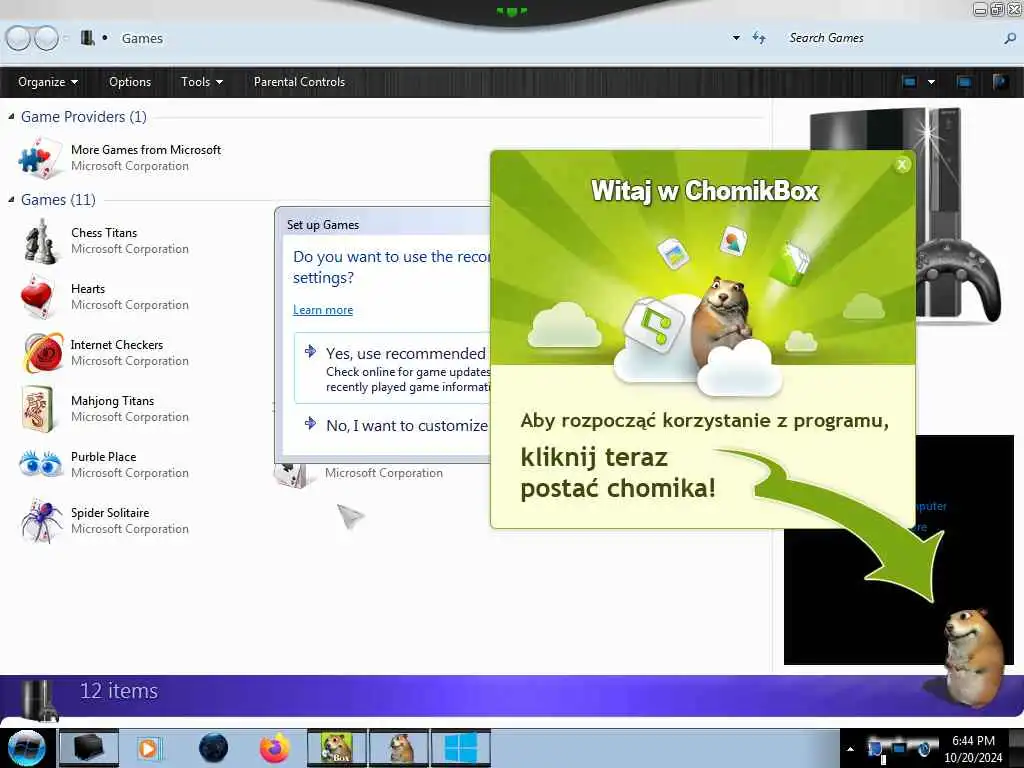Open the Chess Titans game icon
Image resolution: width=1024 pixels, height=768 pixels.
(x=40, y=241)
